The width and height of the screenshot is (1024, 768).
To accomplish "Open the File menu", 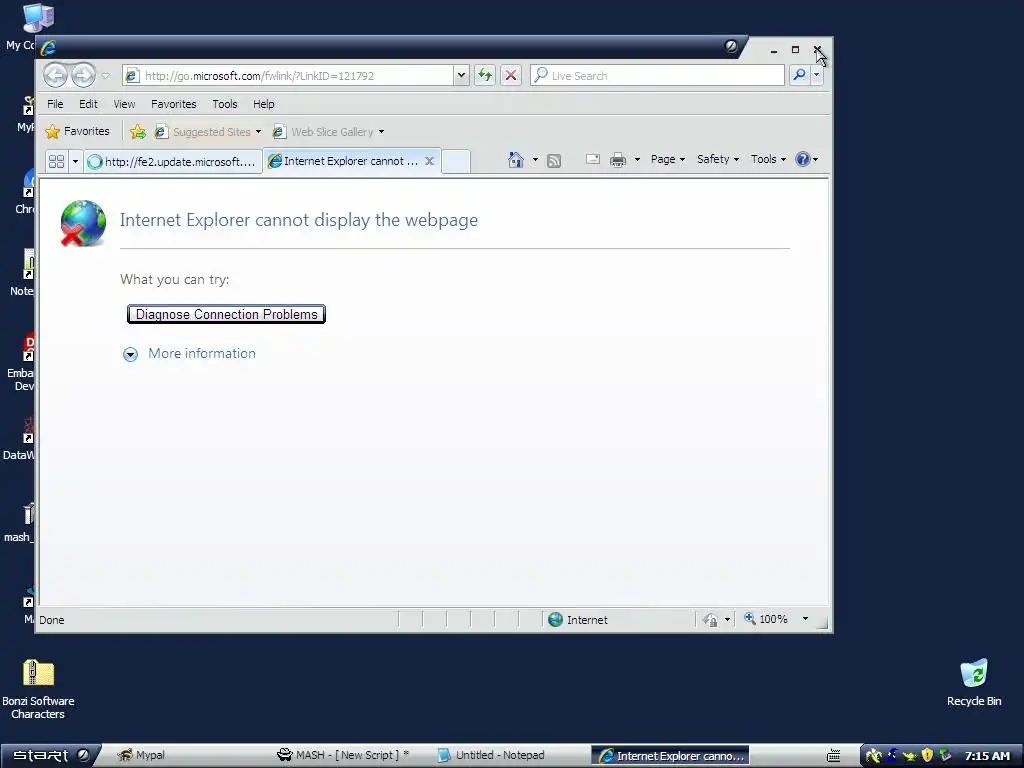I will coord(55,104).
